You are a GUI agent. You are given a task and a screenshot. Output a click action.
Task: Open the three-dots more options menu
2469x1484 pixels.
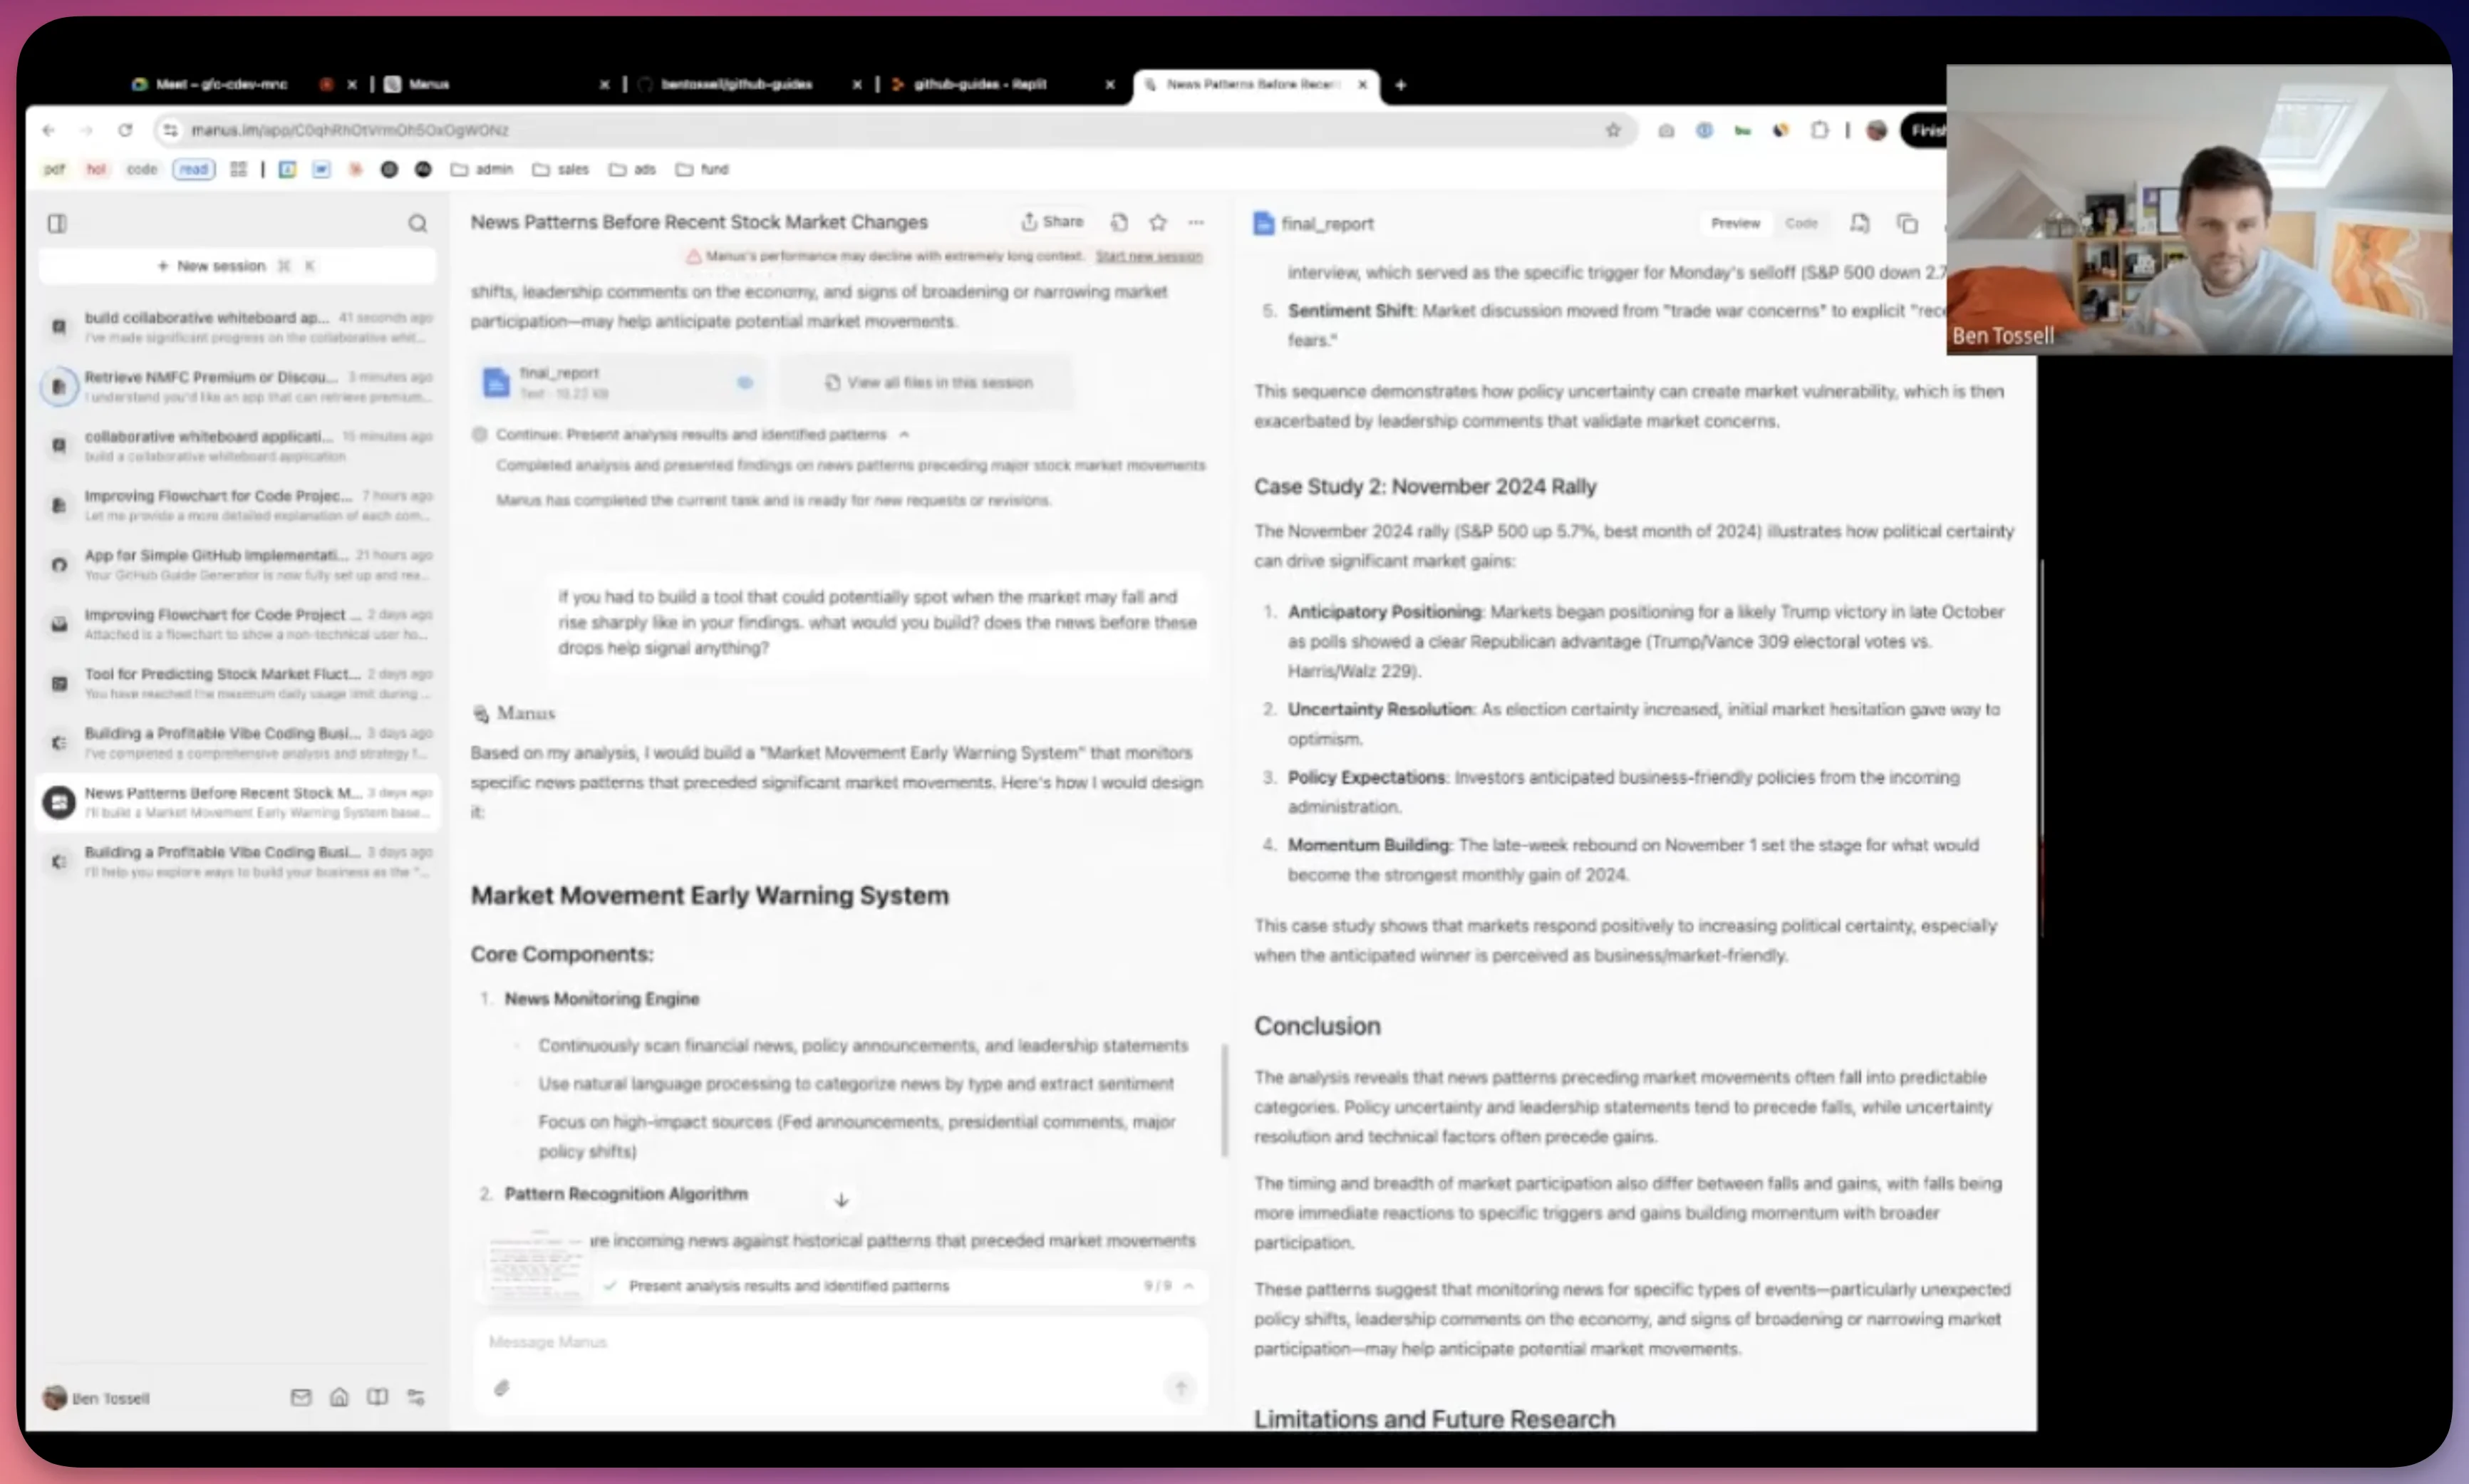pos(1196,222)
